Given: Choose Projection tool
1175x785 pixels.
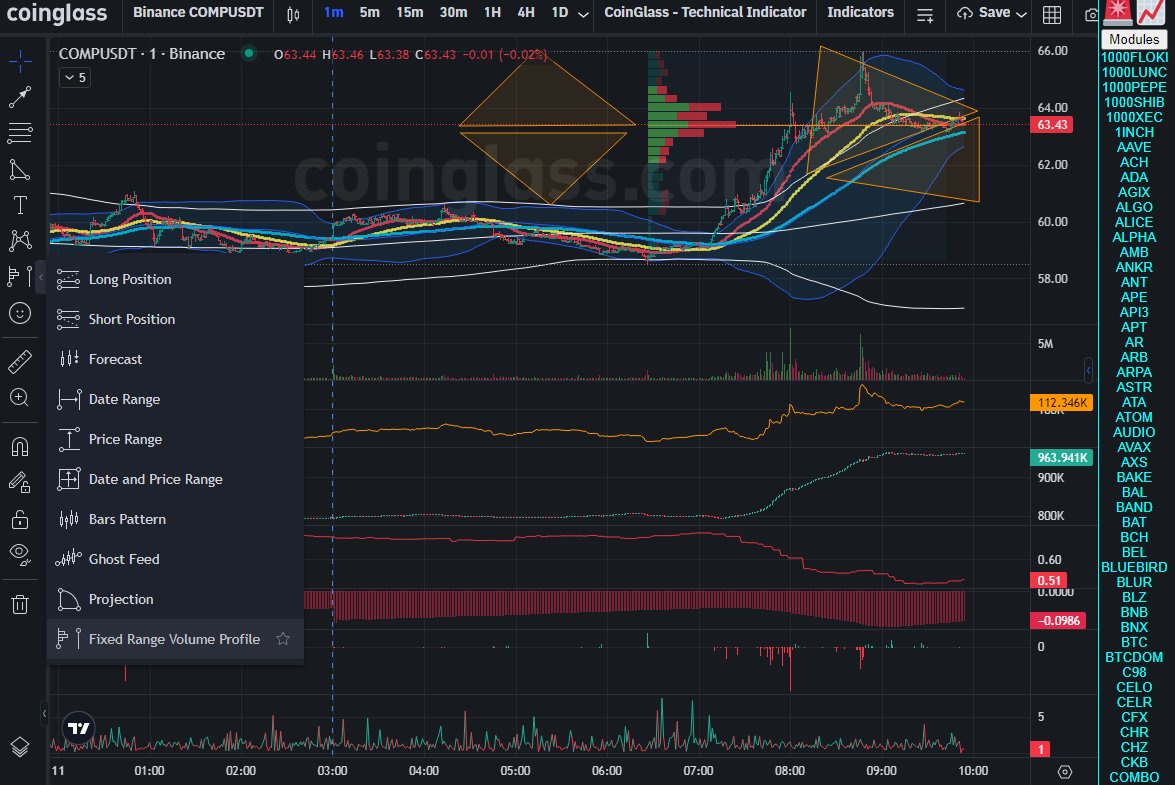Looking at the screenshot, I should coord(175,599).
